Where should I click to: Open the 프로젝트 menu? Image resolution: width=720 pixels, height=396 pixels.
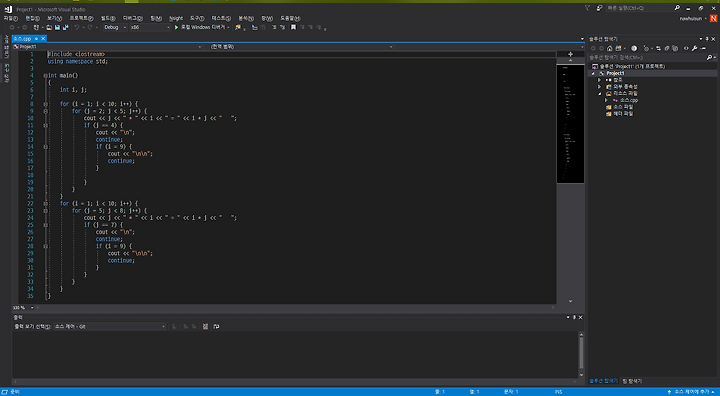click(81, 18)
